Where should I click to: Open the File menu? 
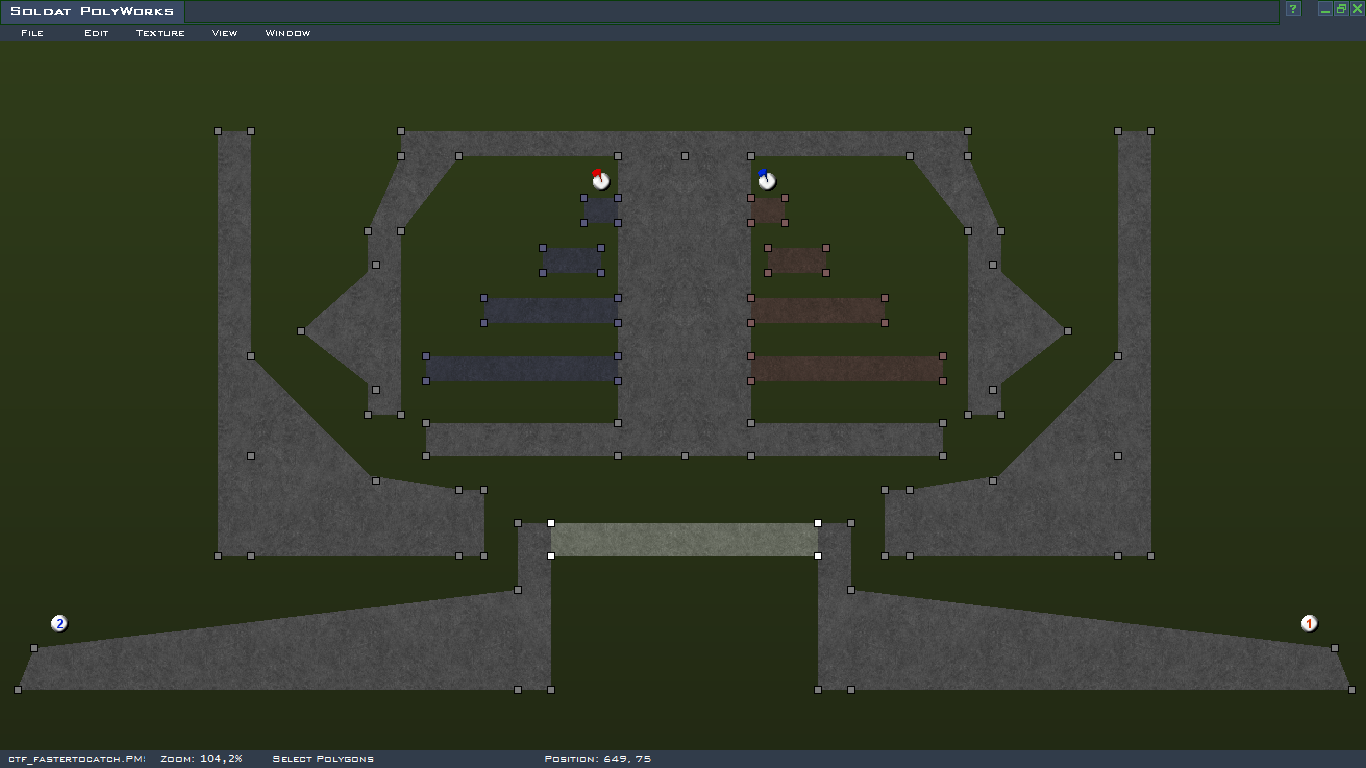coord(32,33)
